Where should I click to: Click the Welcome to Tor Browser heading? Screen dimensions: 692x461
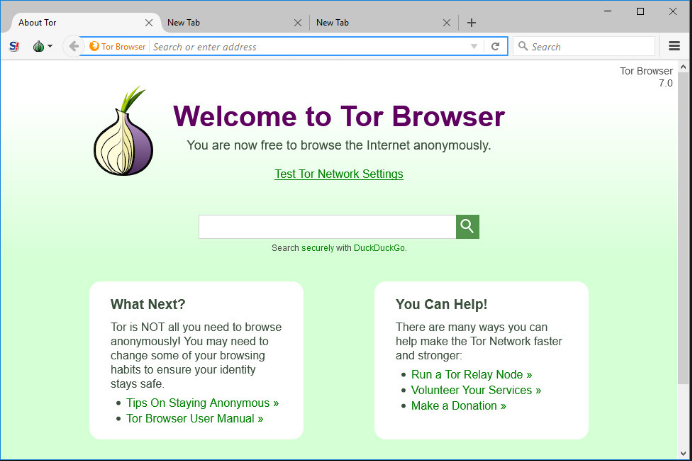point(339,116)
